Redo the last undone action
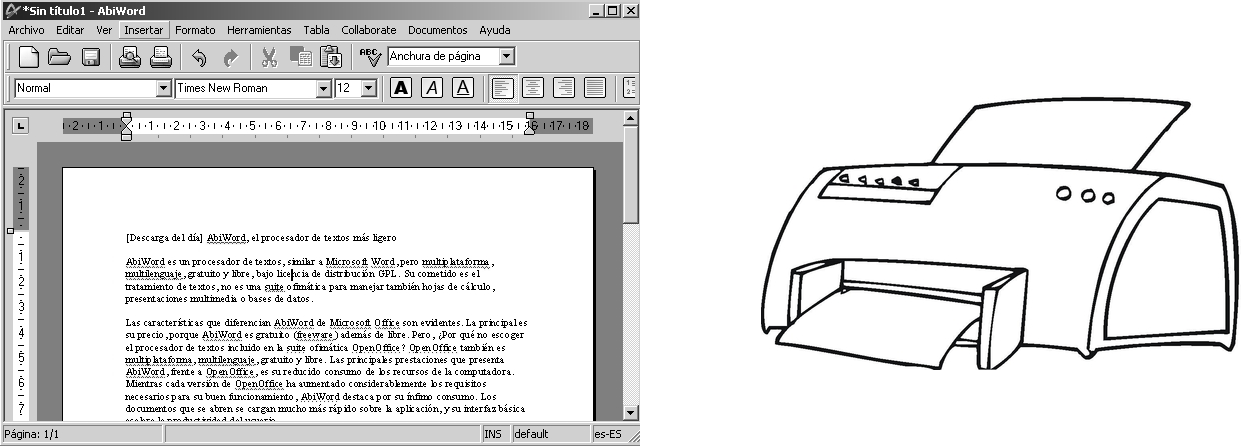Image resolution: width=1246 pixels, height=448 pixels. pyautogui.click(x=230, y=57)
